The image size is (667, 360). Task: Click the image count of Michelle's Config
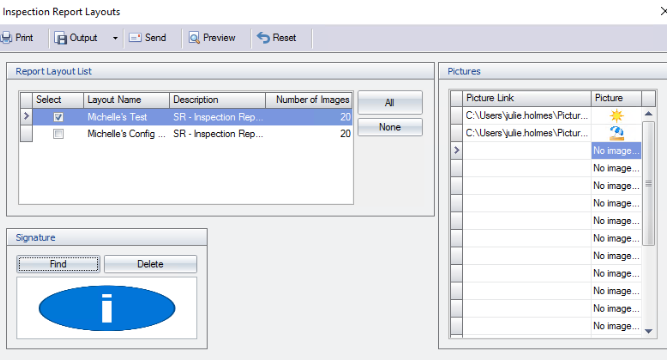point(345,134)
